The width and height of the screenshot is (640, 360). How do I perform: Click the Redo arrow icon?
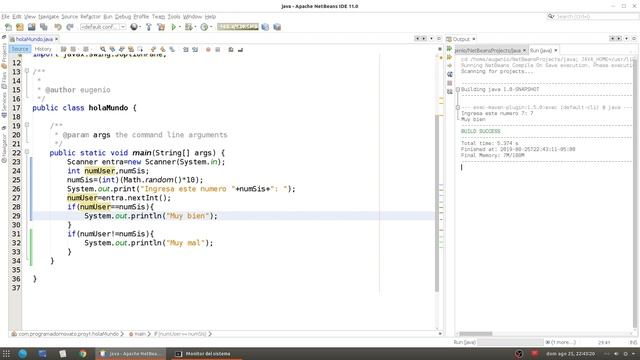[70, 27]
